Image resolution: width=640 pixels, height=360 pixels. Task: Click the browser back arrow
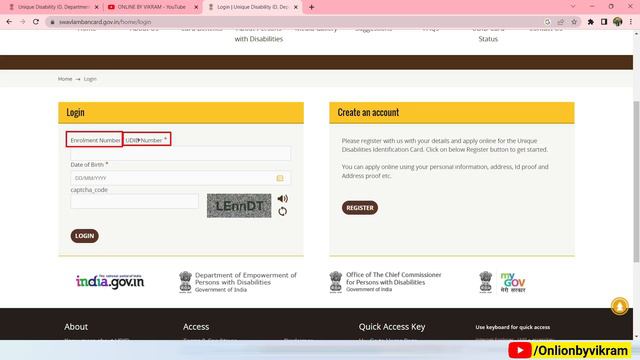point(9,22)
